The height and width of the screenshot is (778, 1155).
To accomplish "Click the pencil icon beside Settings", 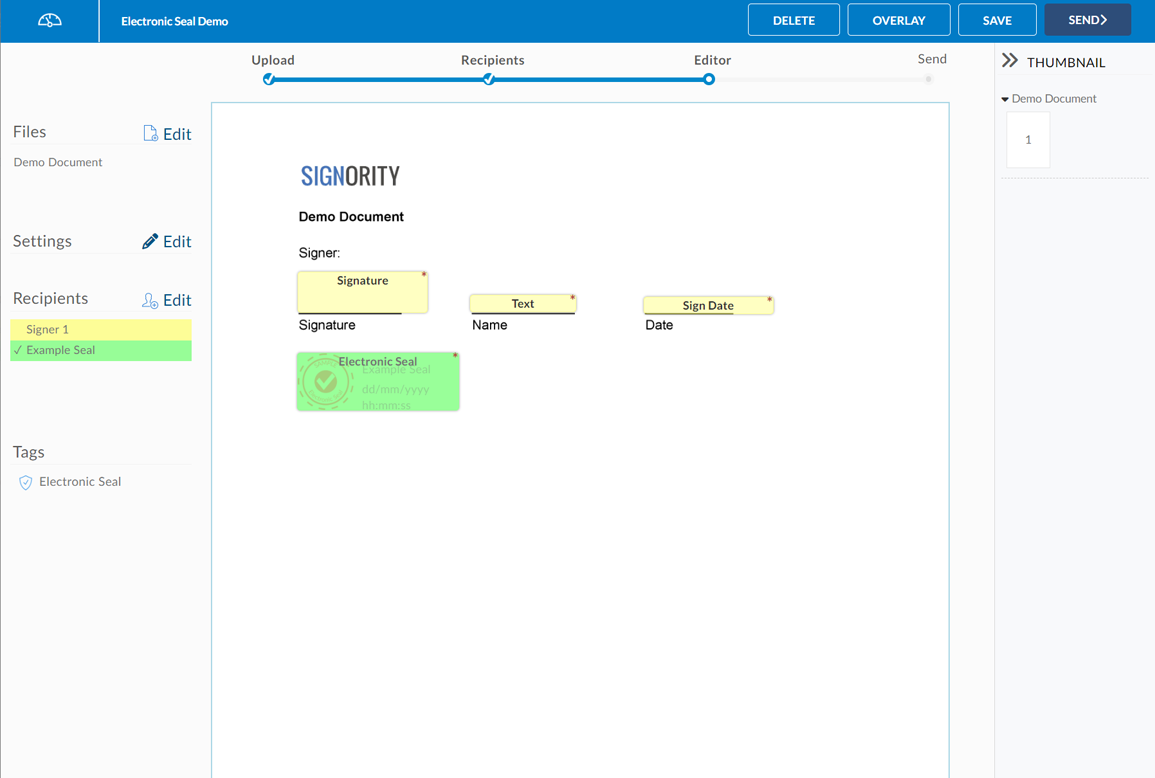I will [150, 241].
